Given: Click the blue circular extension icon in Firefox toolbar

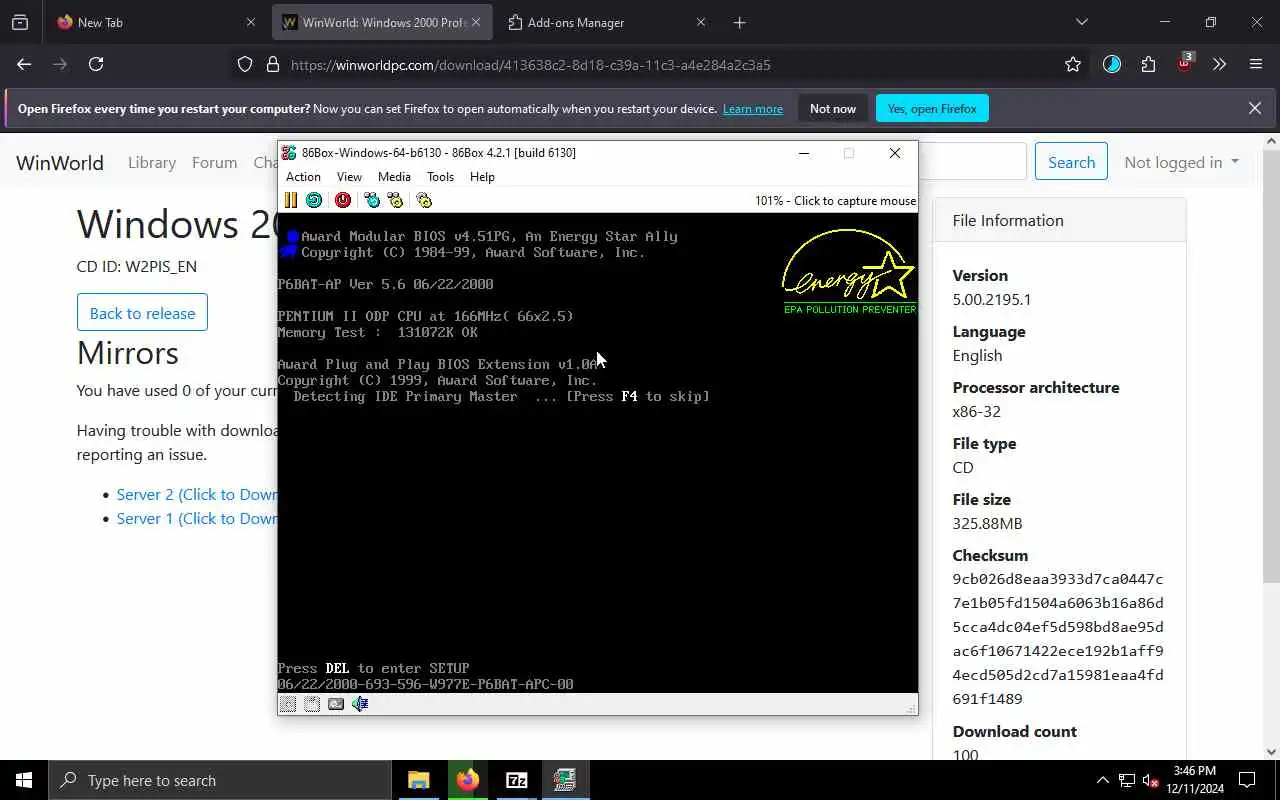Looking at the screenshot, I should coord(1112,64).
